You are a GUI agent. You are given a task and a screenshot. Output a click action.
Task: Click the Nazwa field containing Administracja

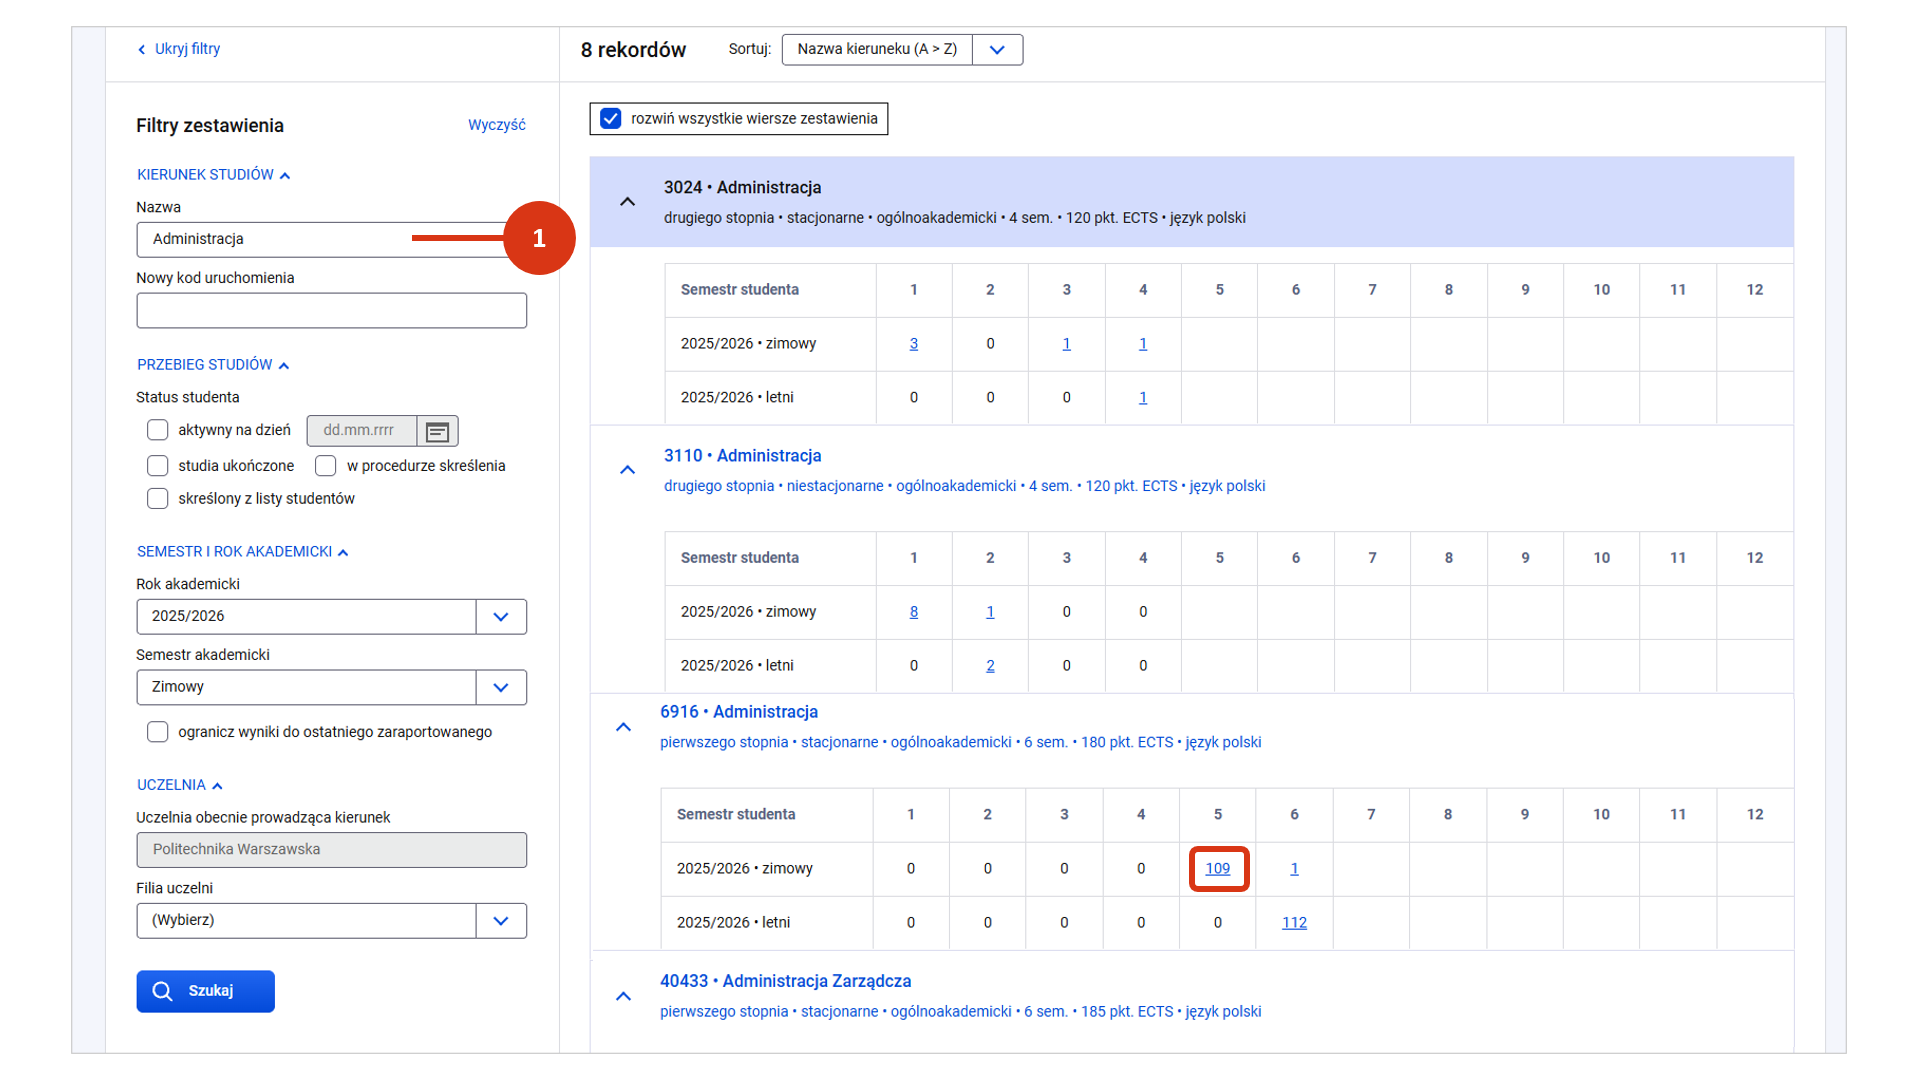pos(331,240)
